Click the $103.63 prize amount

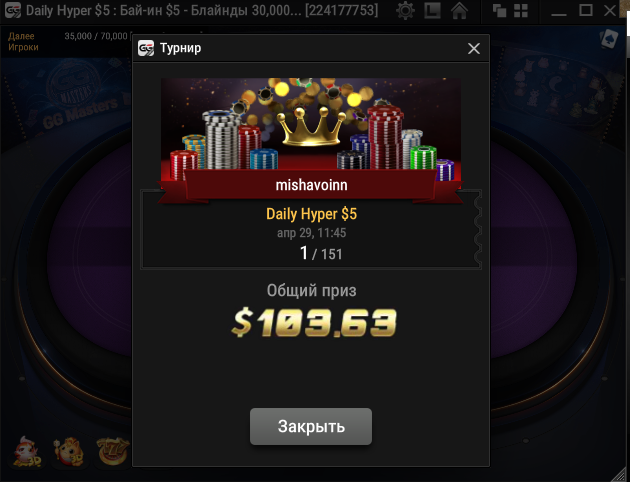coord(314,322)
